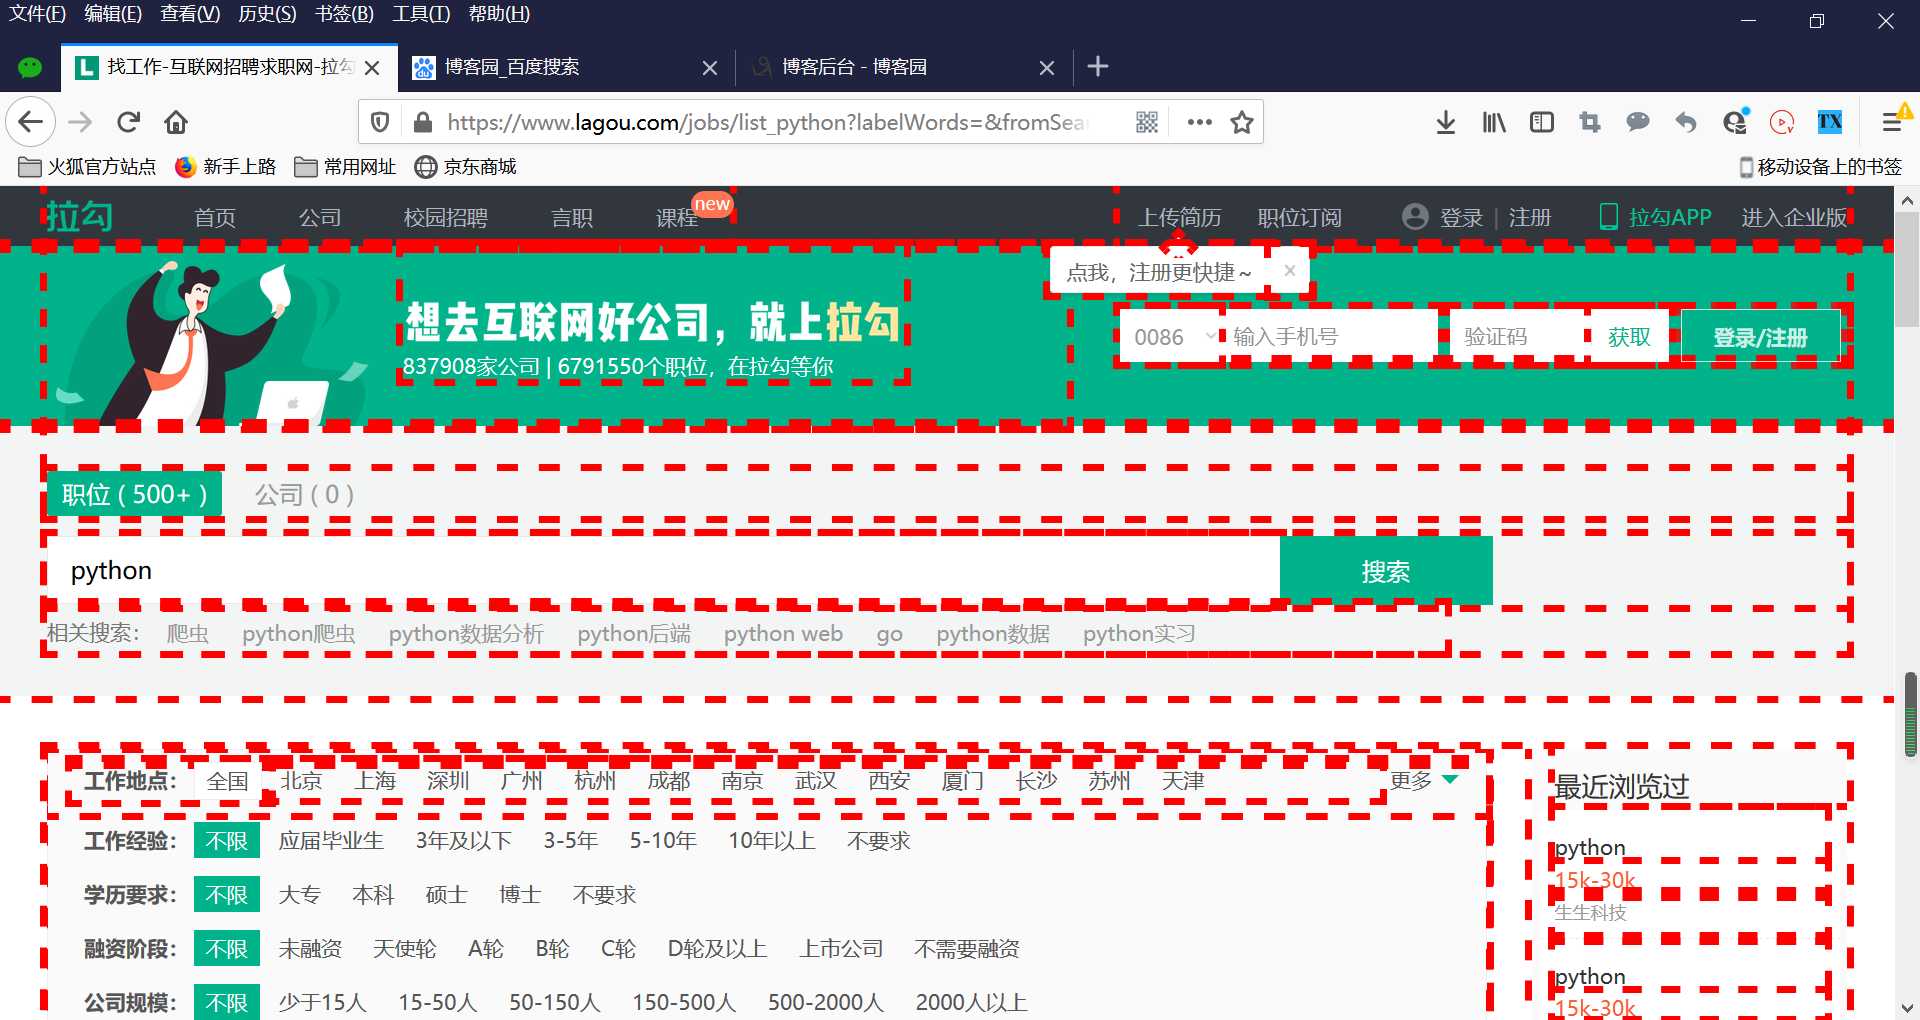The width and height of the screenshot is (1920, 1020).
Task: Filter by 应届毕业生 experience
Action: click(x=331, y=841)
